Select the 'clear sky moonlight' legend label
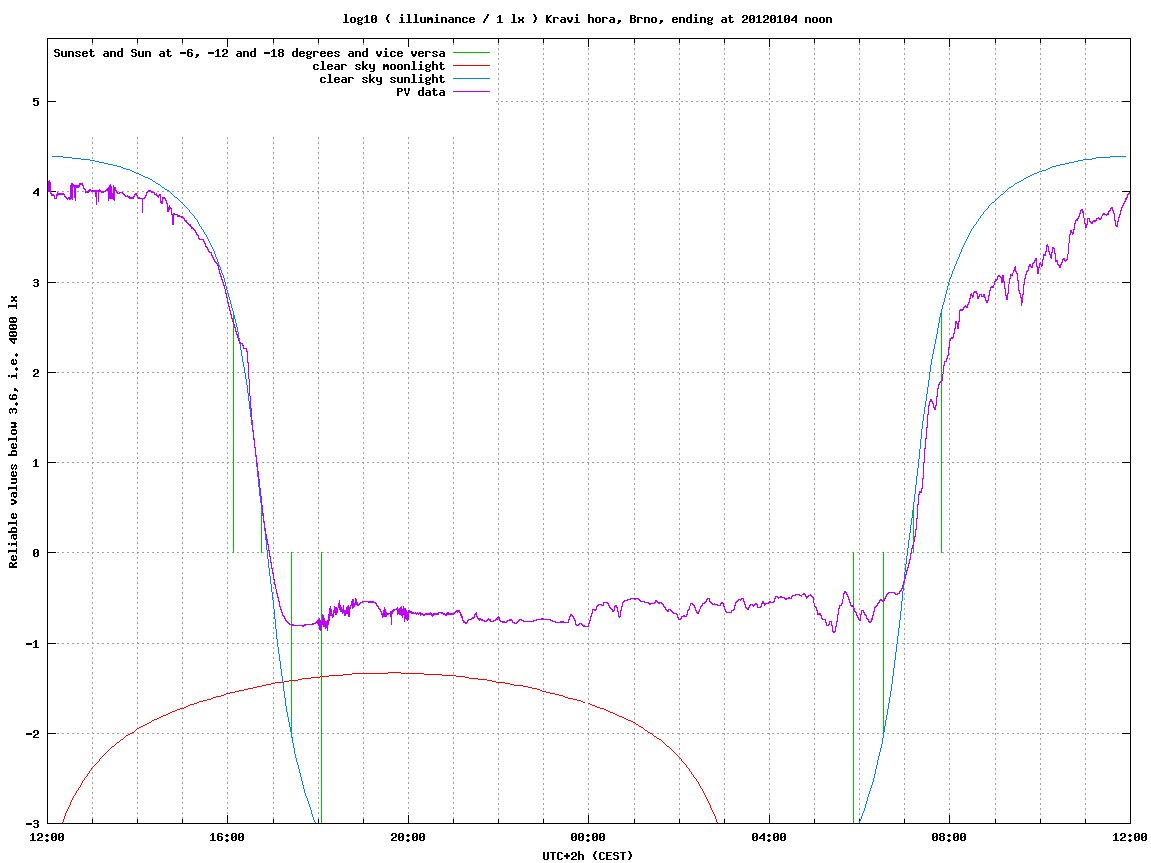 click(379, 66)
